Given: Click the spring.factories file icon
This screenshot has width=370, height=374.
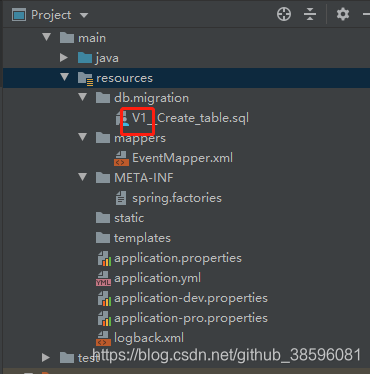Looking at the screenshot, I should (121, 198).
